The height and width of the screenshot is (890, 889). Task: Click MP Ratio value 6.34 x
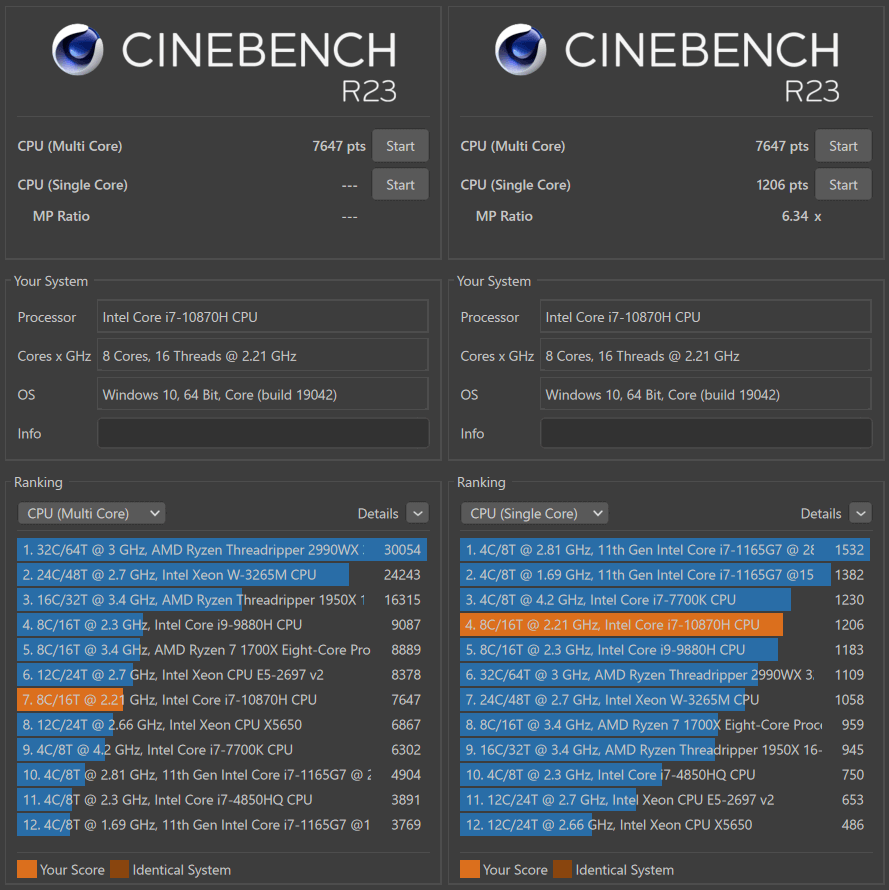[801, 216]
